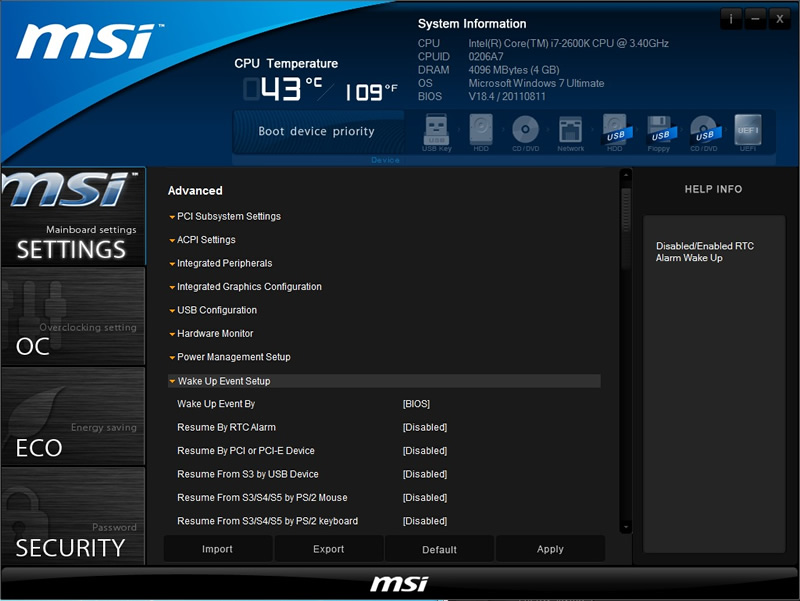The width and height of the screenshot is (800, 601).
Task: Select the UEFI boot device icon
Action: [x=747, y=132]
